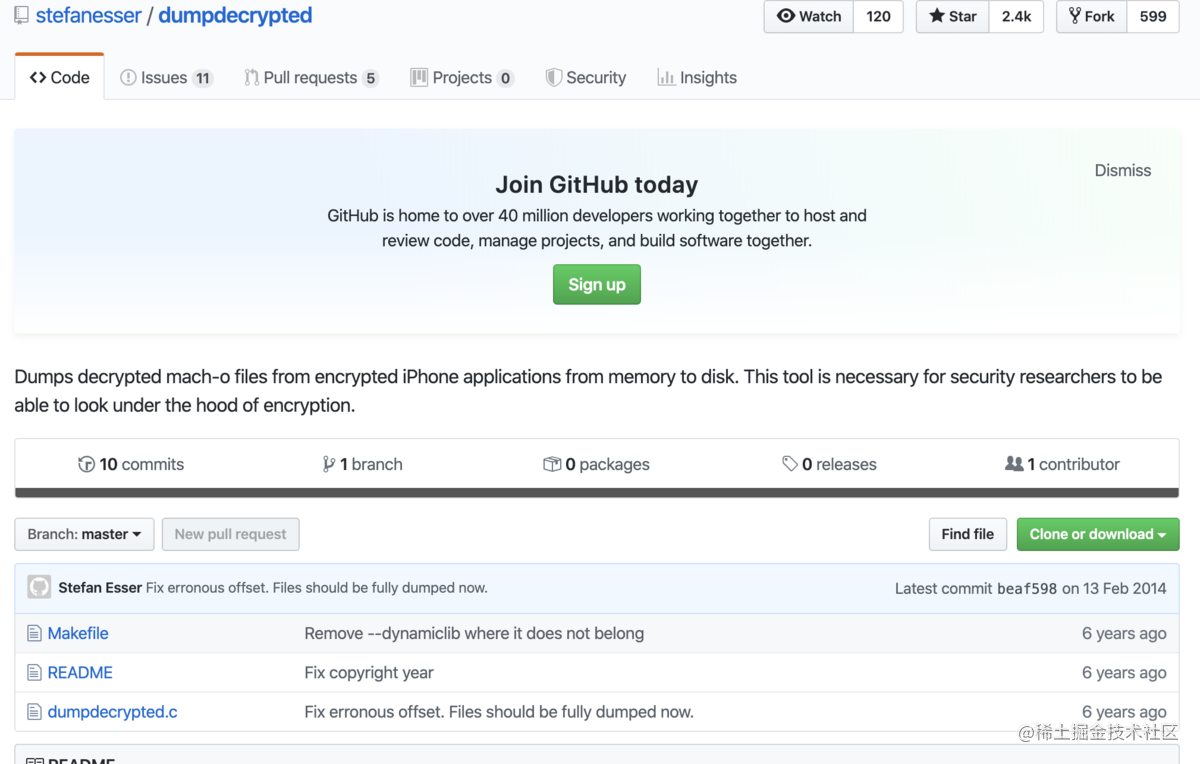Click the code brackets icon on Code tab
This screenshot has width=1200, height=764.
38,77
